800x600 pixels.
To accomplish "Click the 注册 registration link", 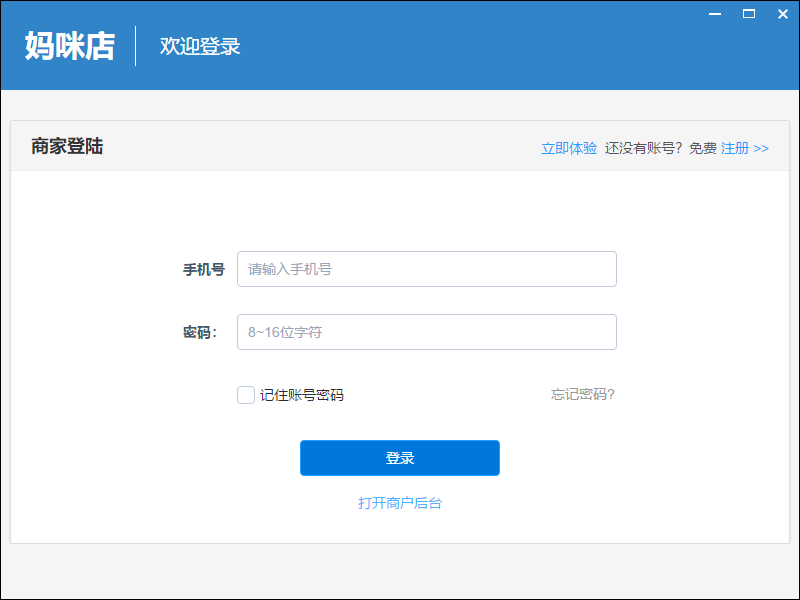I will [x=735, y=148].
